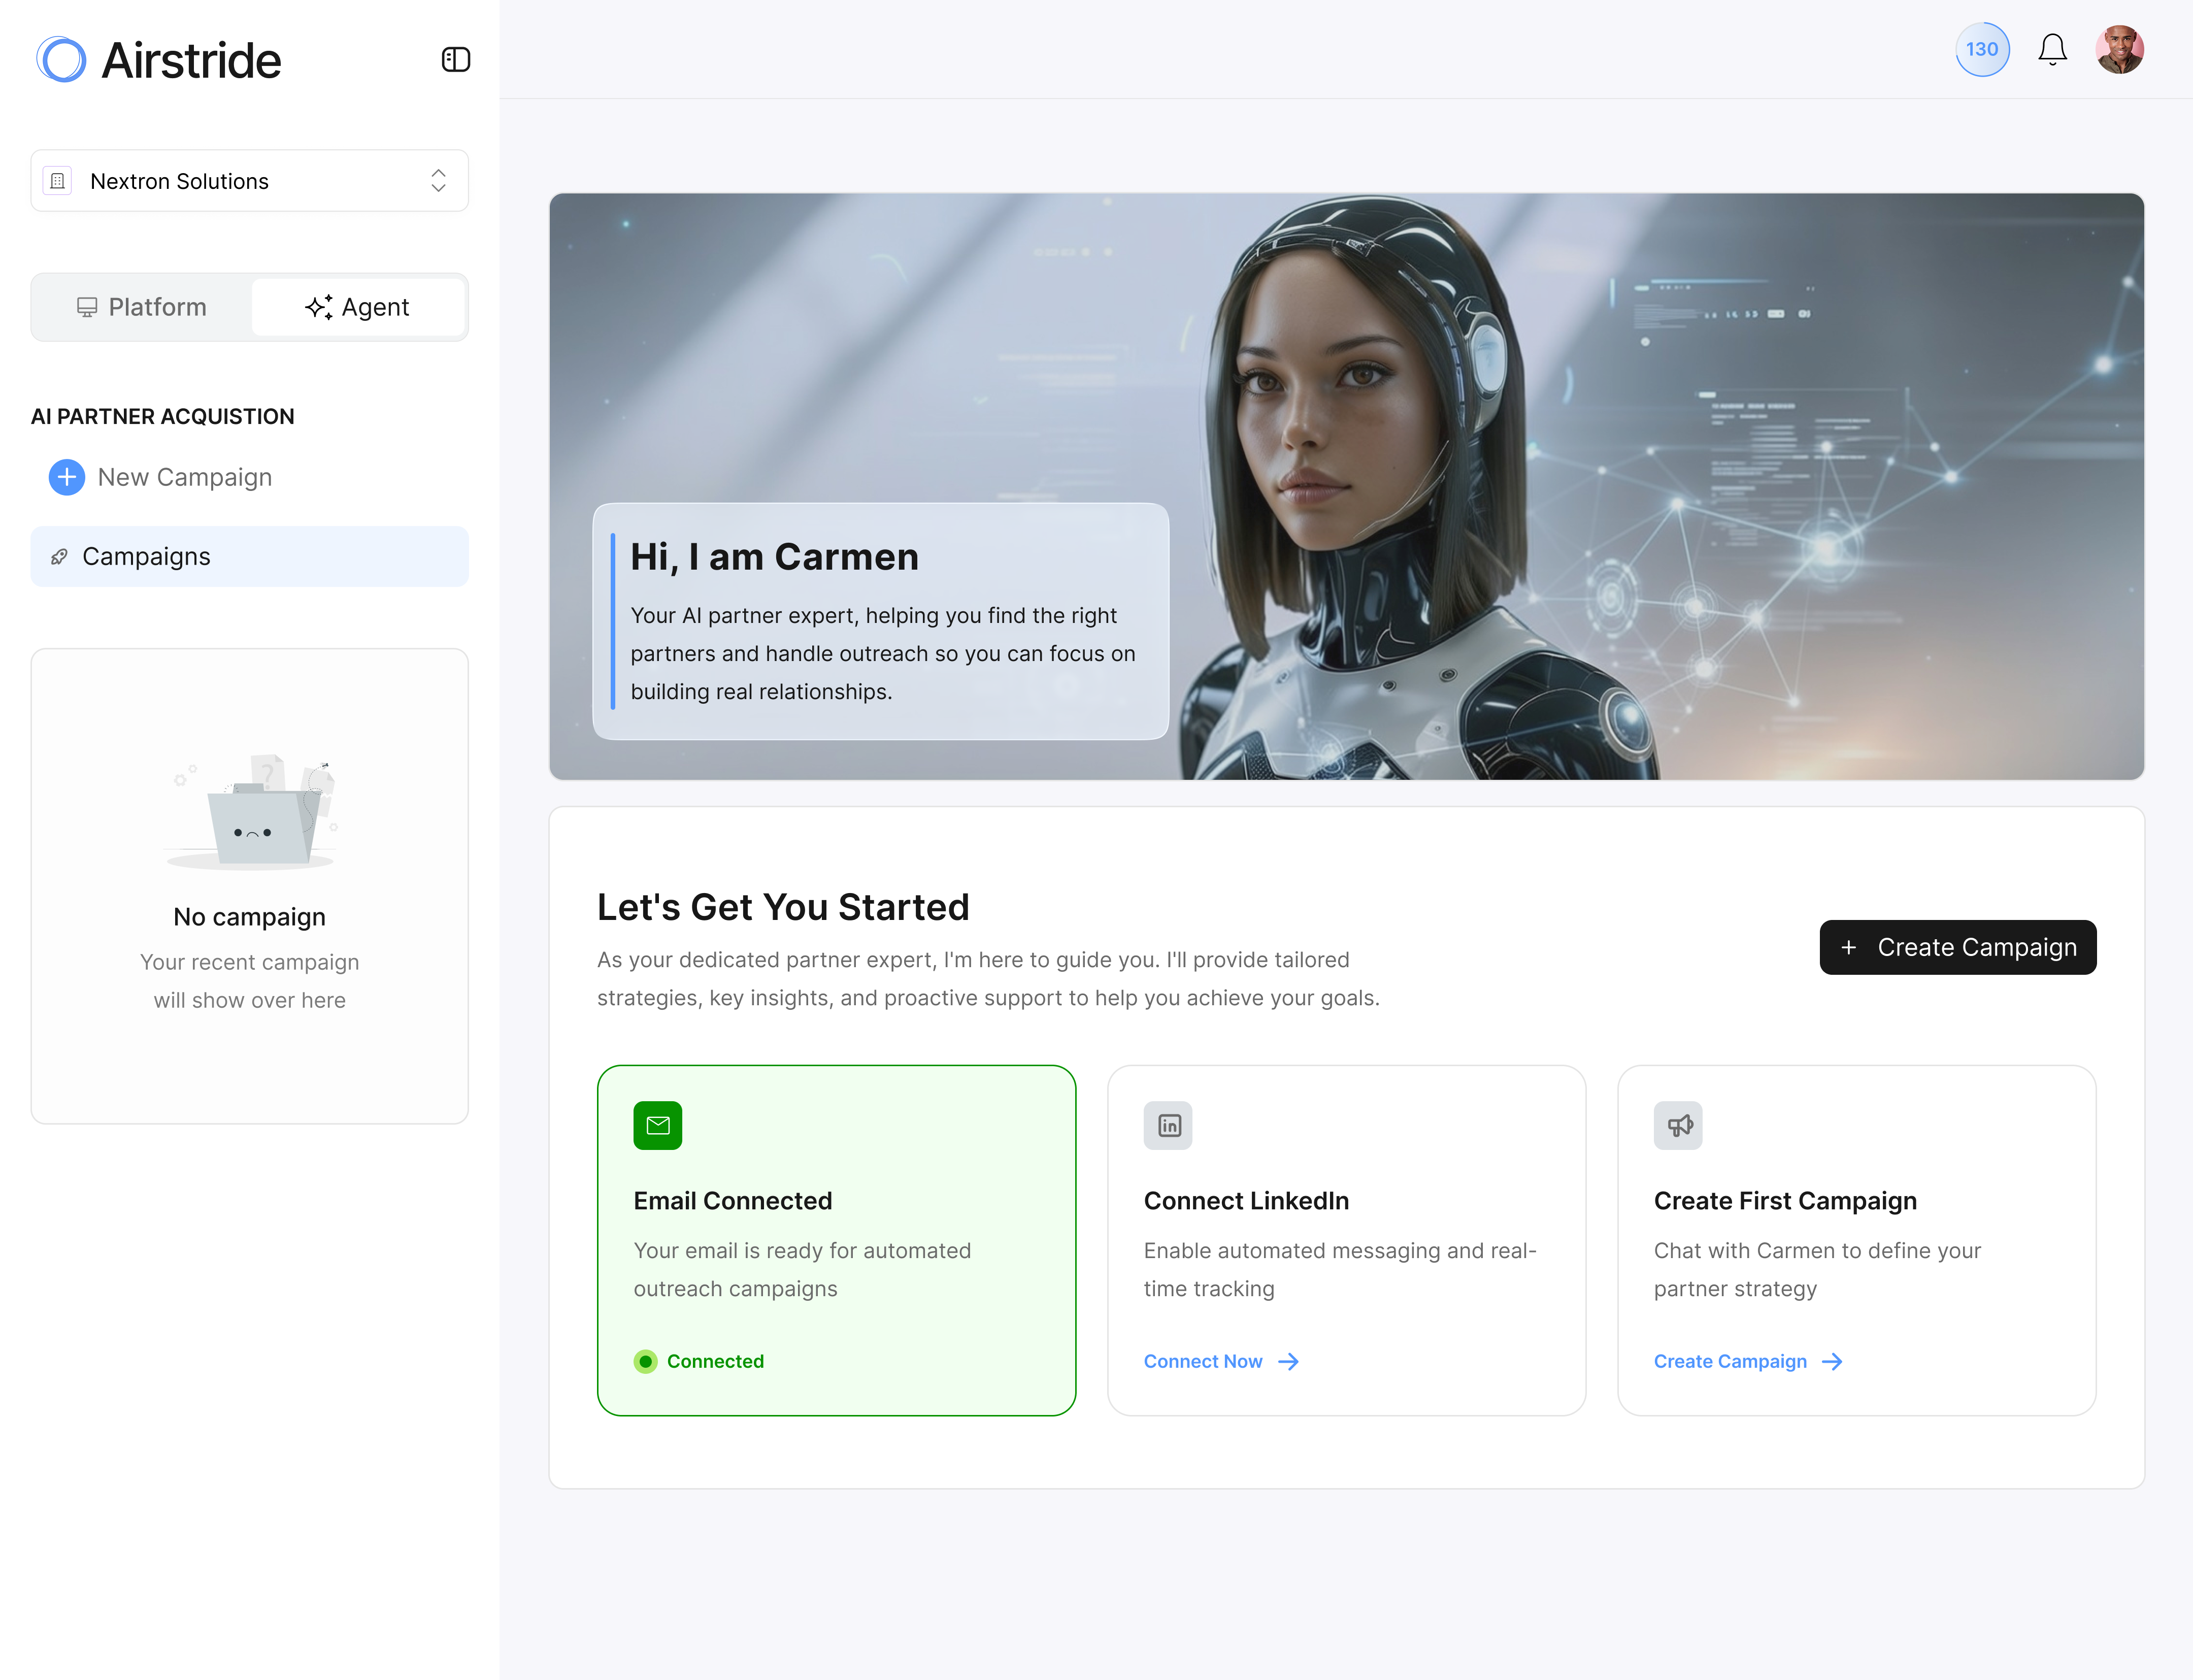Image resolution: width=2193 pixels, height=1680 pixels.
Task: Select the Agent mode toggle
Action: (359, 307)
